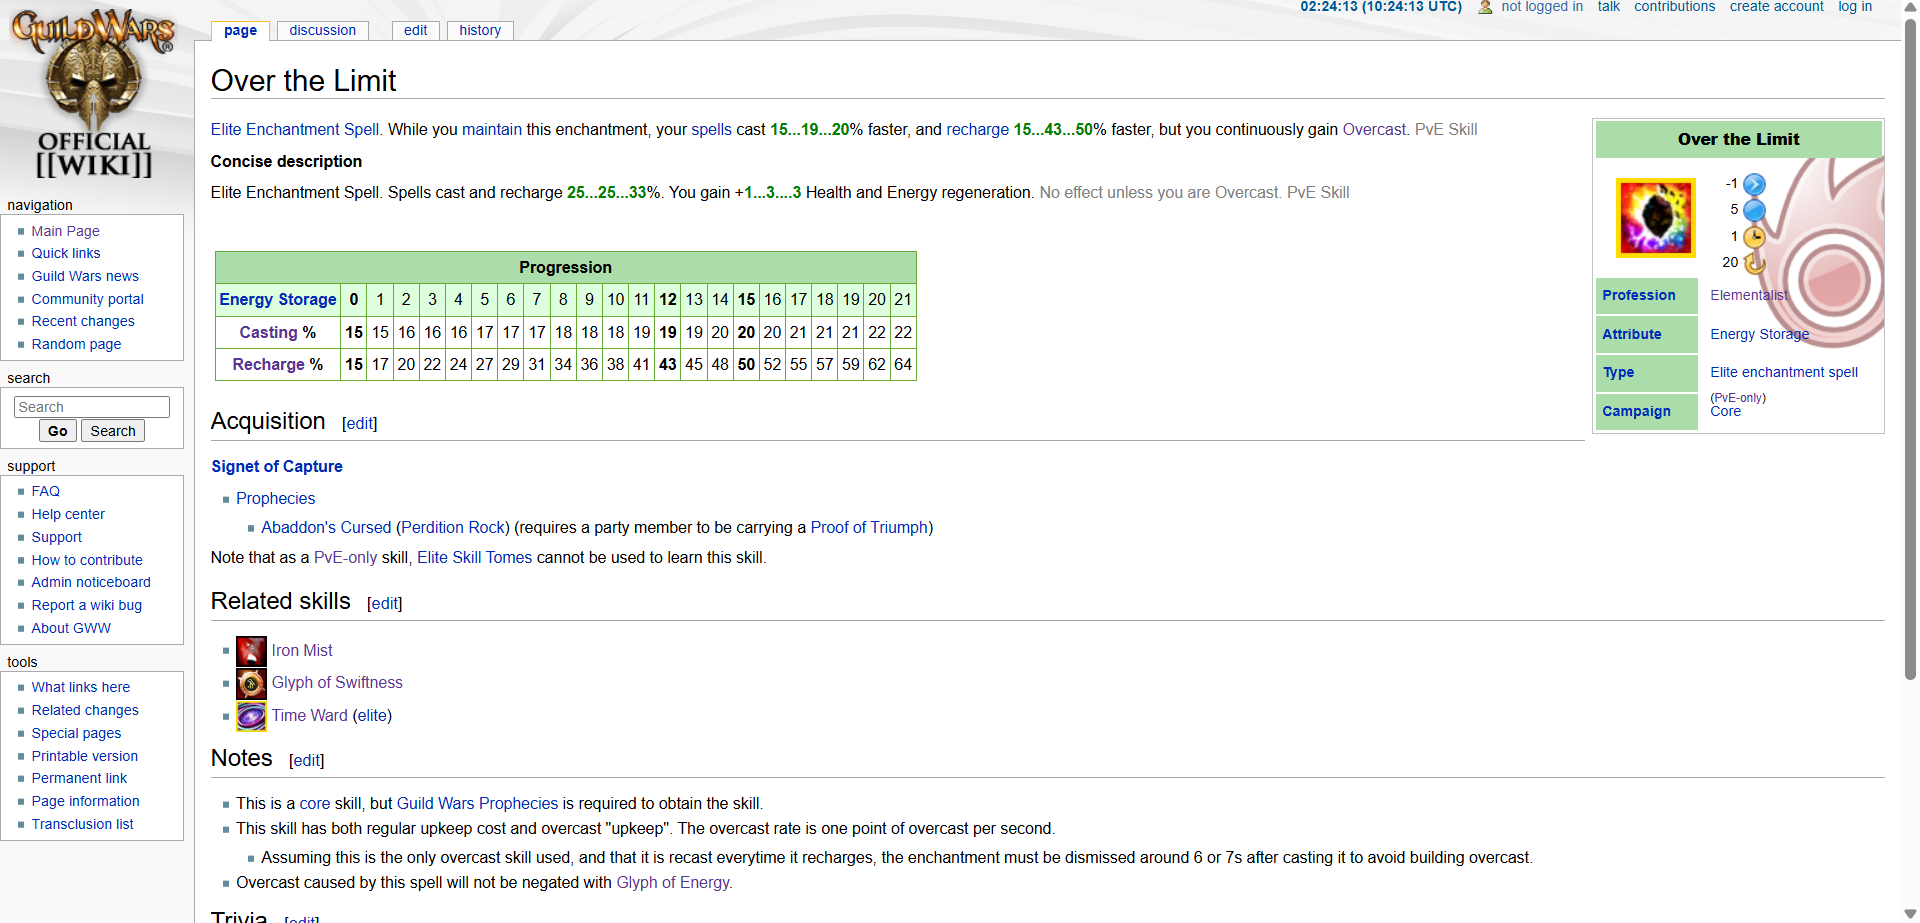Open How to contribute

[x=87, y=560]
